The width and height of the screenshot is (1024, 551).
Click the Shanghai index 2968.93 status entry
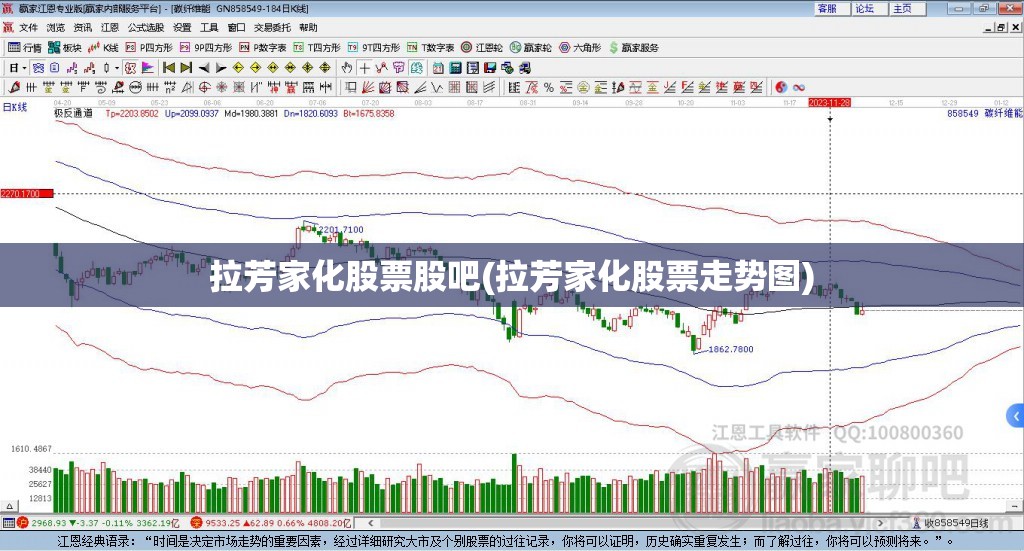(98, 523)
